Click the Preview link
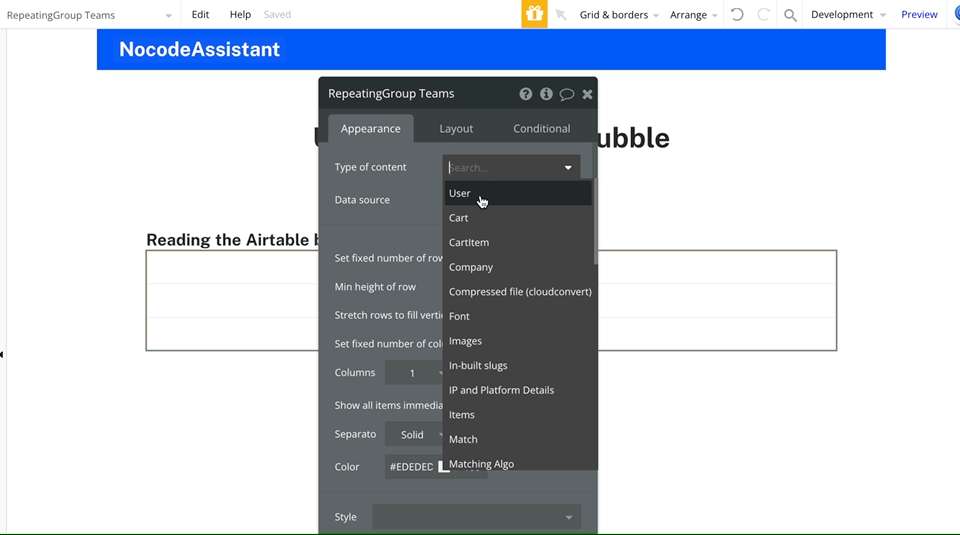This screenshot has width=960, height=535. [919, 14]
